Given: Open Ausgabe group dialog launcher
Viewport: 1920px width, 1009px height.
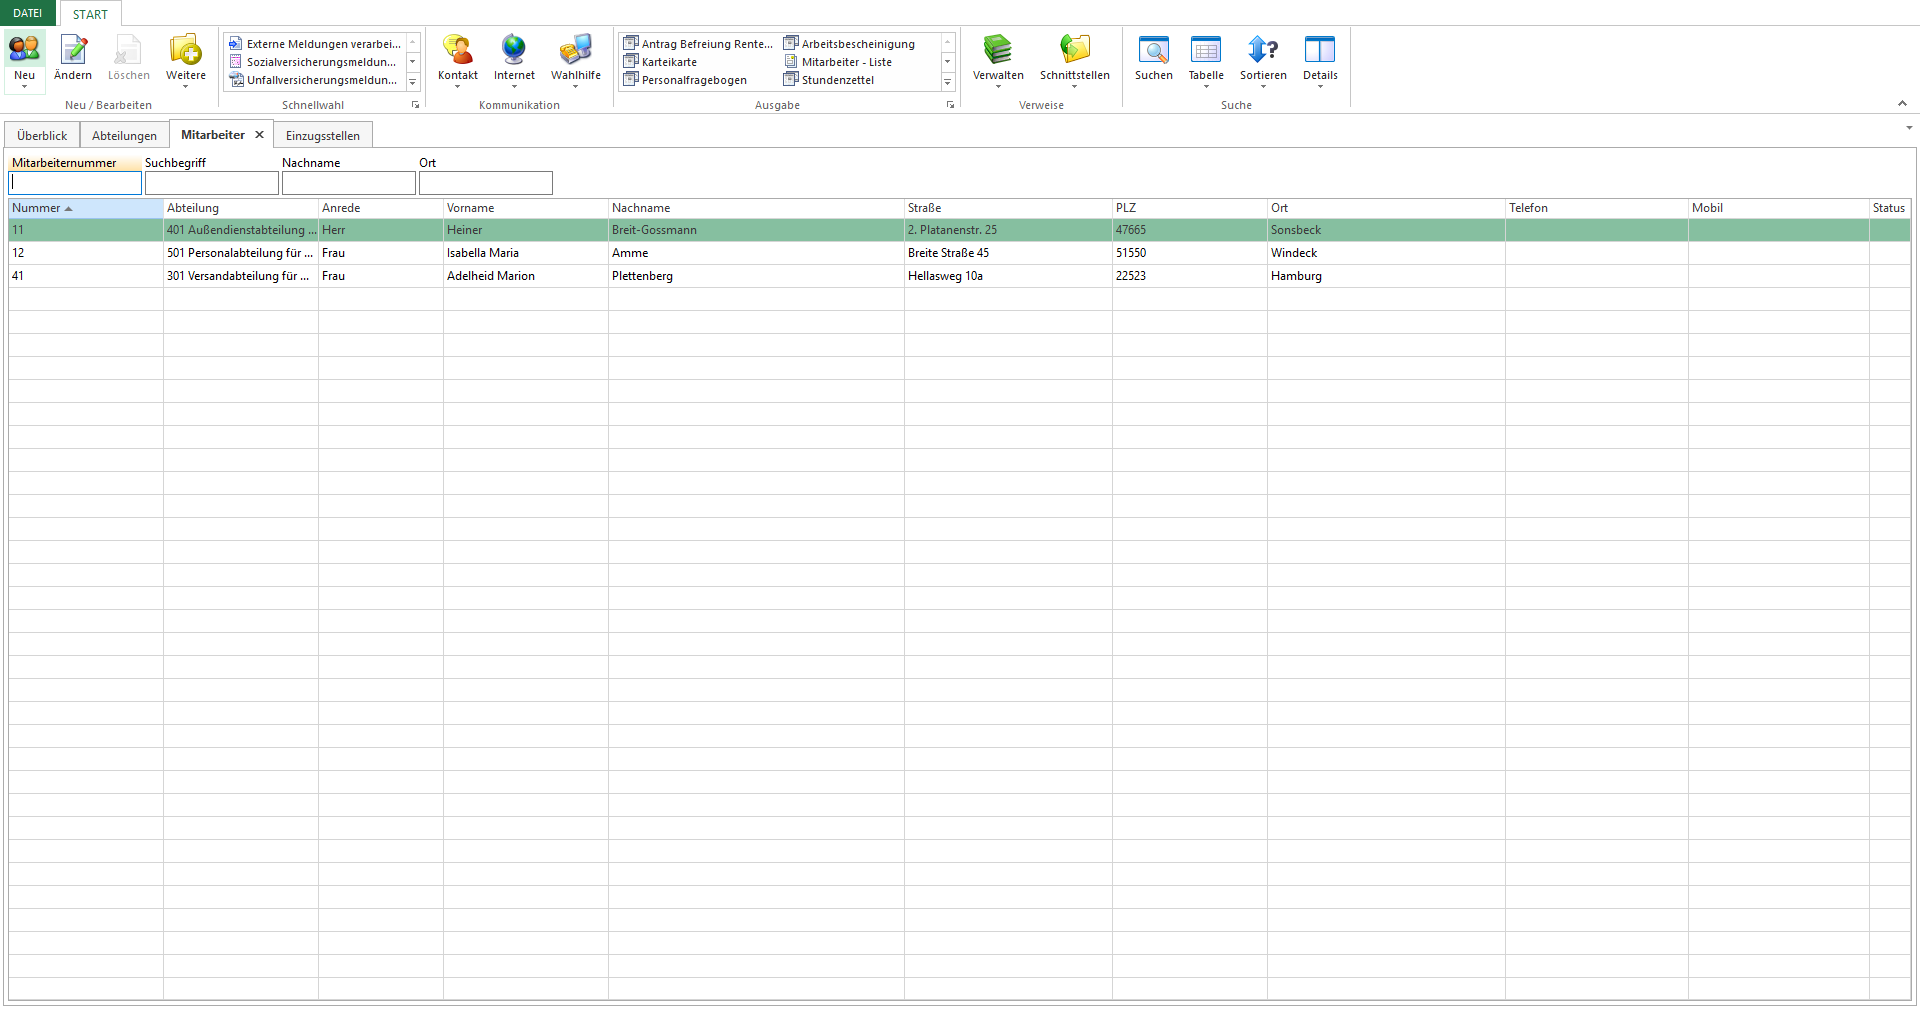Looking at the screenshot, I should (x=950, y=105).
